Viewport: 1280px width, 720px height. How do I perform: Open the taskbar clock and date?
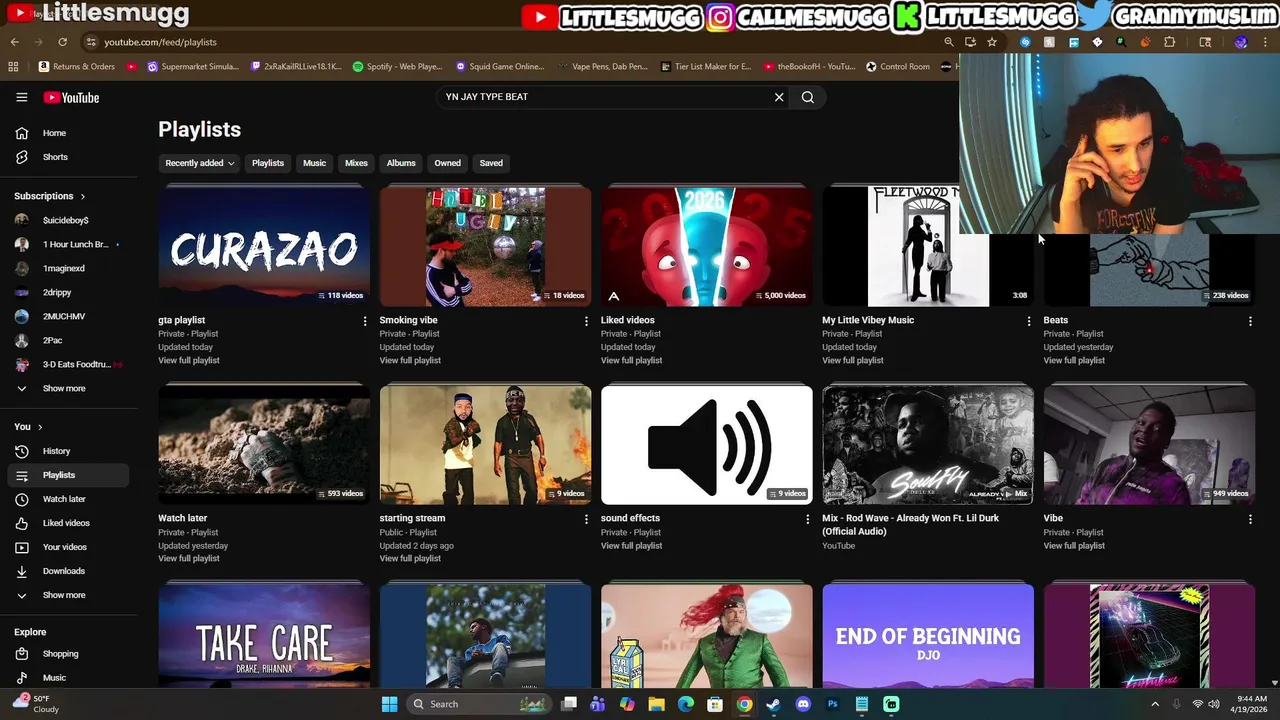(1251, 704)
